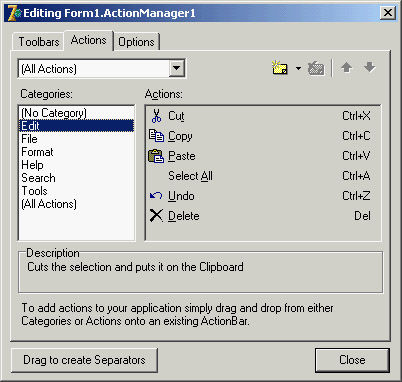Open the New Action dropdown arrow
402x382 pixels.
point(298,68)
